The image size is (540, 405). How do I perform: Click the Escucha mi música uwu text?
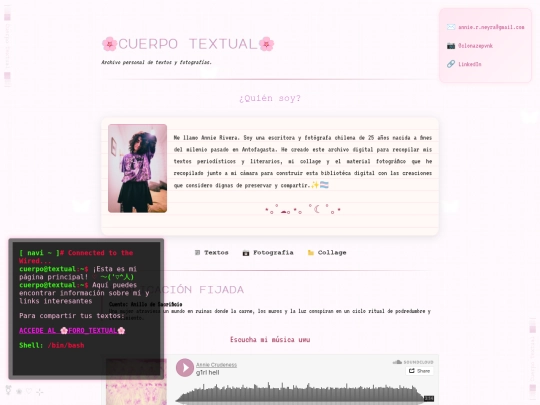tap(270, 340)
